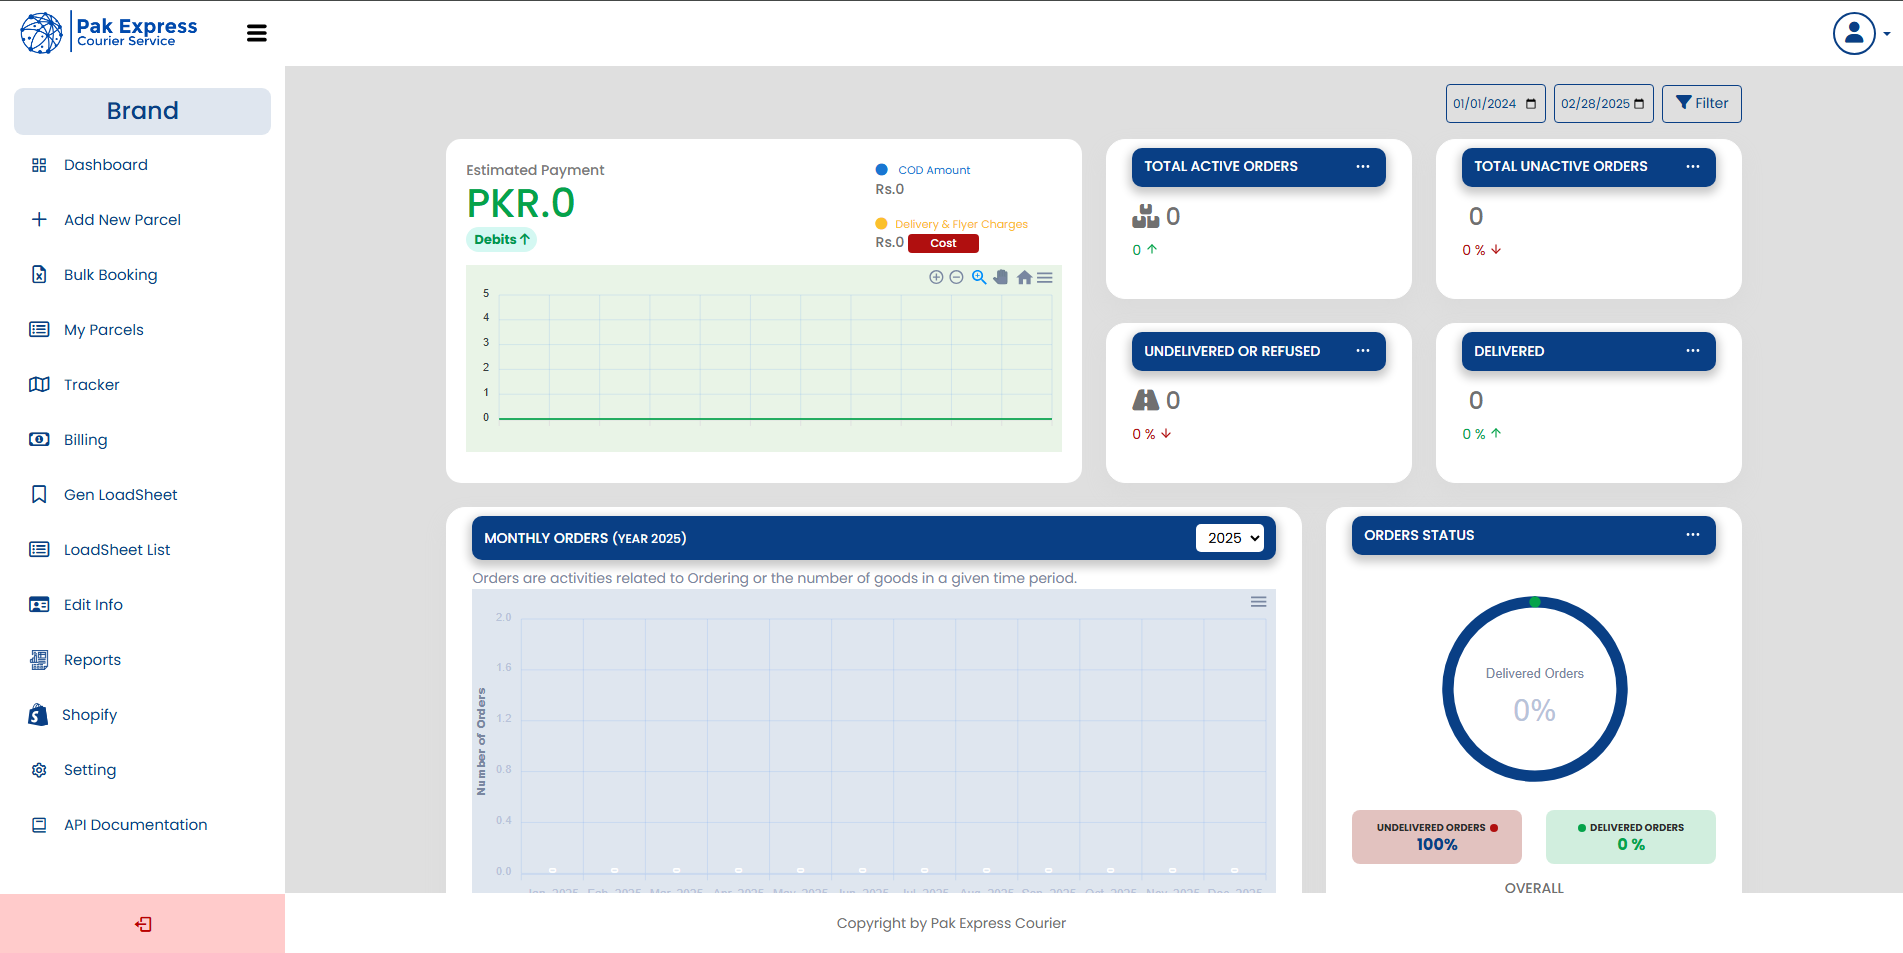Open the Monthly Orders chart menu icon
Viewport: 1903px width, 953px height.
pyautogui.click(x=1258, y=602)
